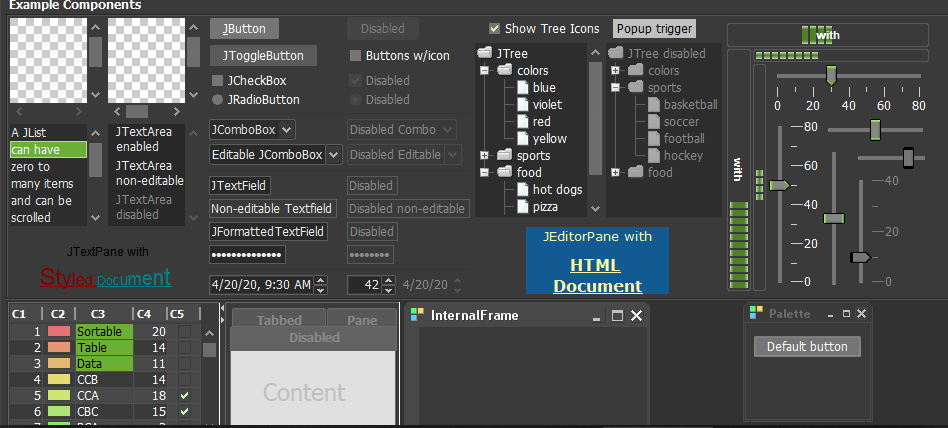Click the blue file icon in JTree
The image size is (948, 428).
pos(523,88)
